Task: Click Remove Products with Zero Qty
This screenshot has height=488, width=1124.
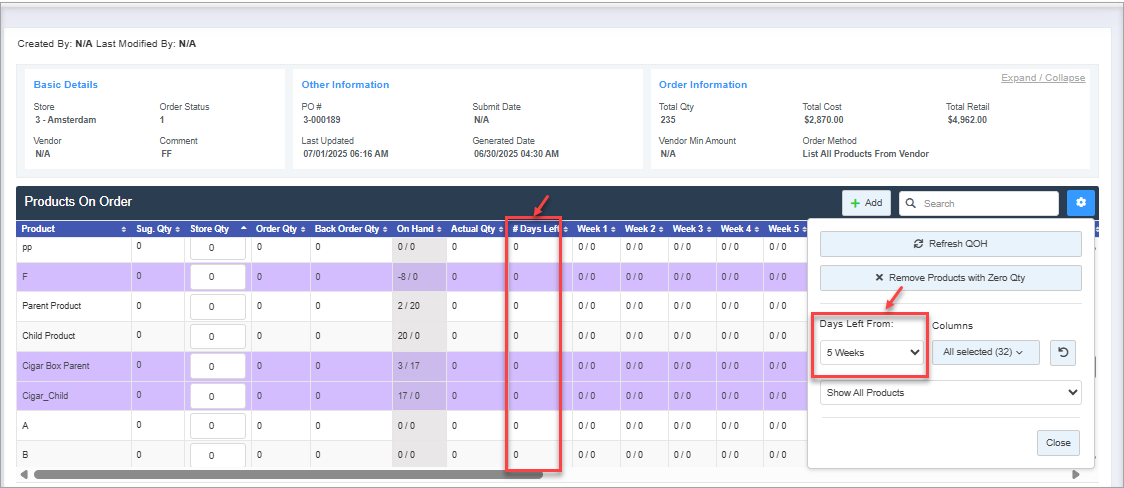Action: coord(950,277)
